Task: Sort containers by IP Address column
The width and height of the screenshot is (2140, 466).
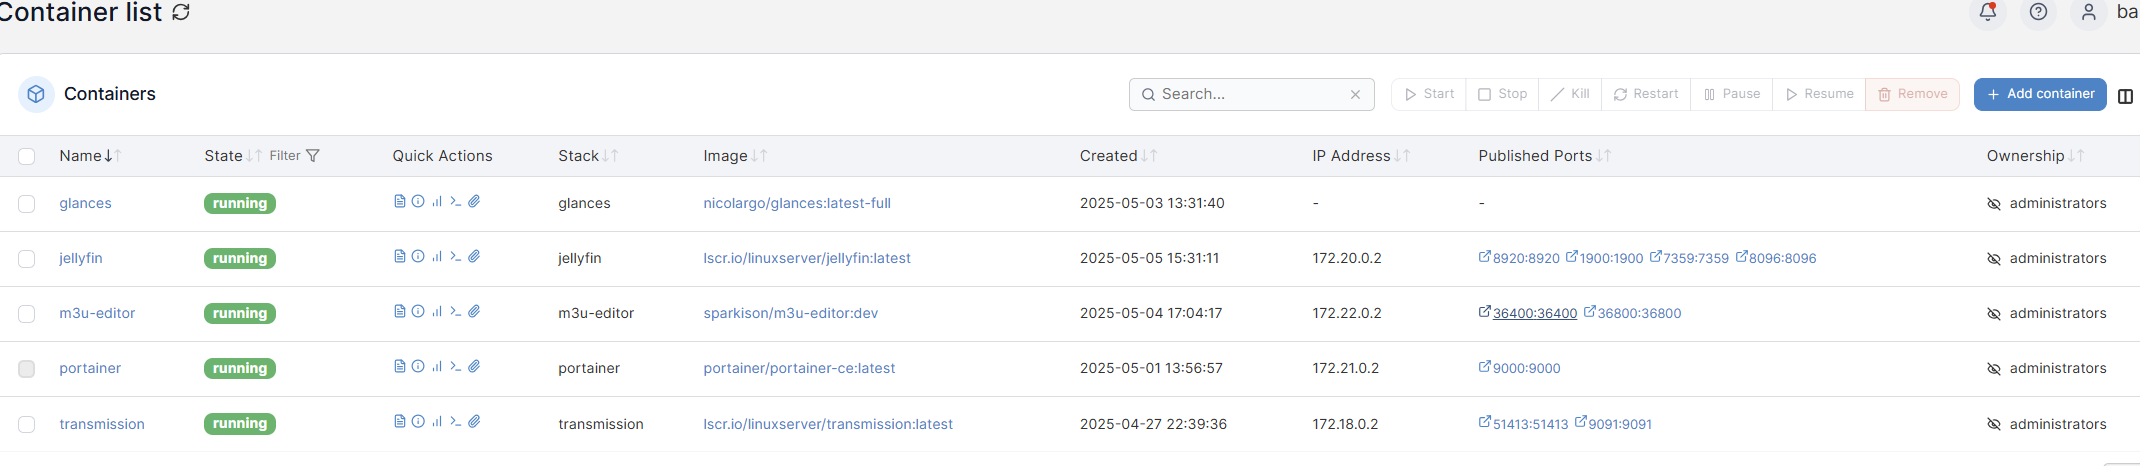Action: point(1361,155)
